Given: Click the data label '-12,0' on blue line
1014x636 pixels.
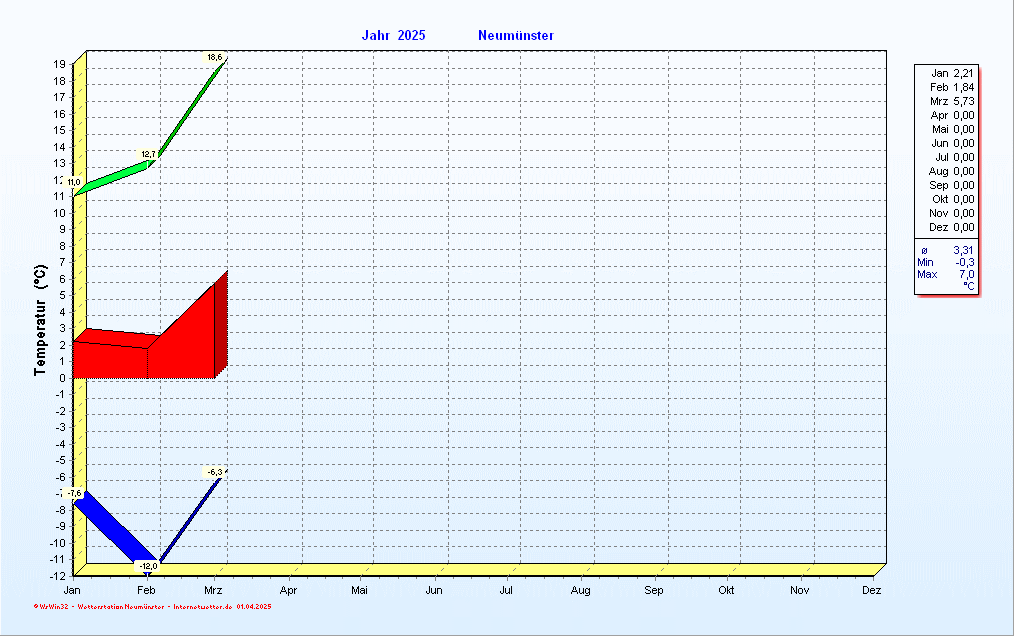Looking at the screenshot, I should point(148,566).
